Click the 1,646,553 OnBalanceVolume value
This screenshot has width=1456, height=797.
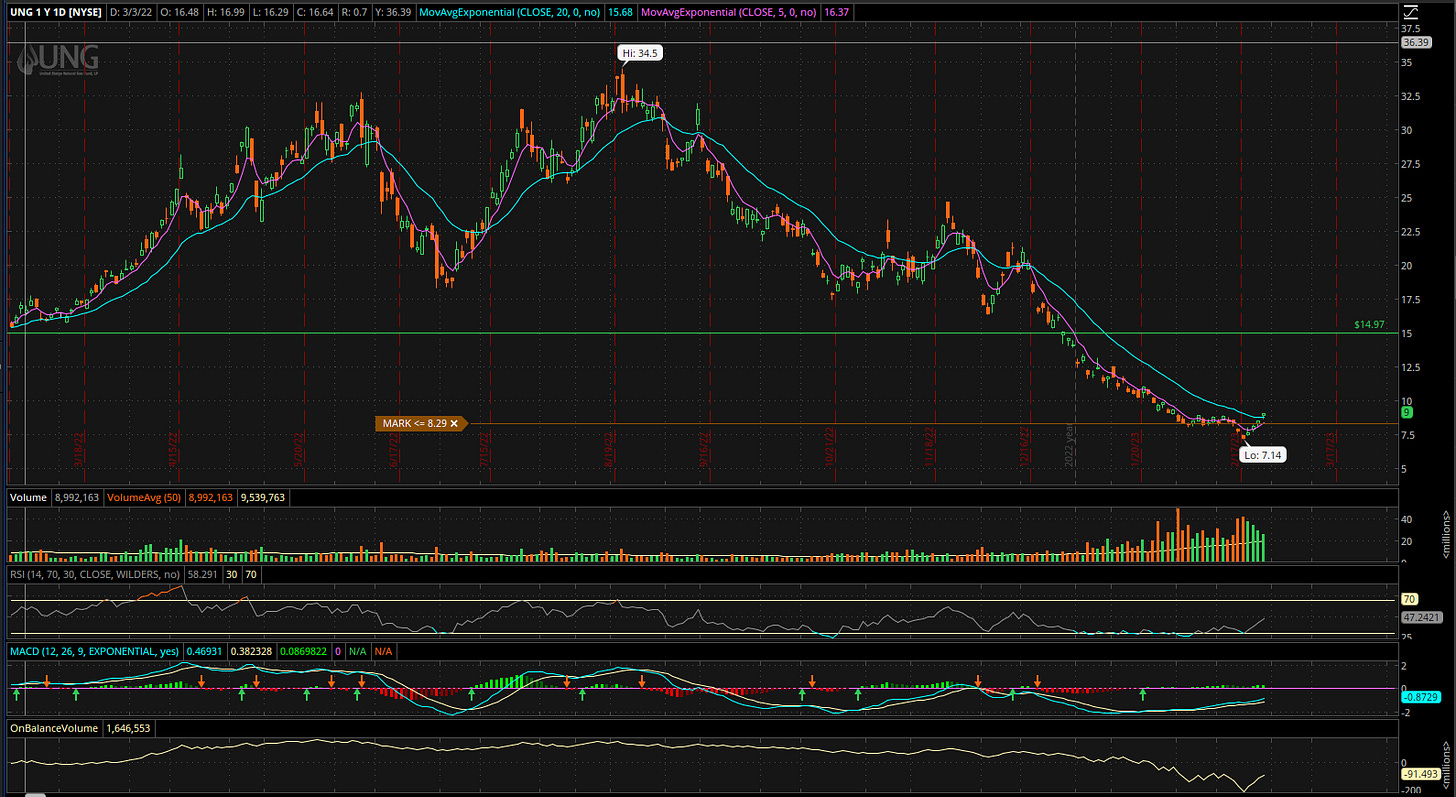126,729
